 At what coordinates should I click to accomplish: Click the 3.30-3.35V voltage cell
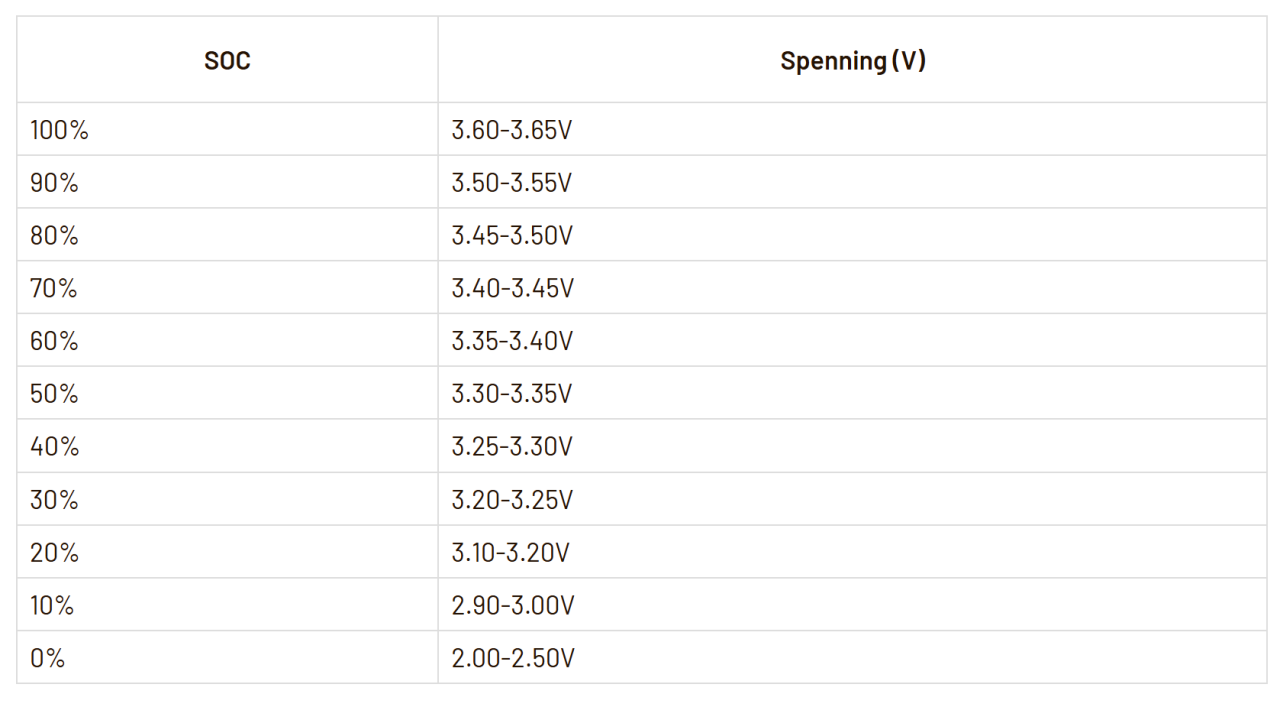click(512, 394)
